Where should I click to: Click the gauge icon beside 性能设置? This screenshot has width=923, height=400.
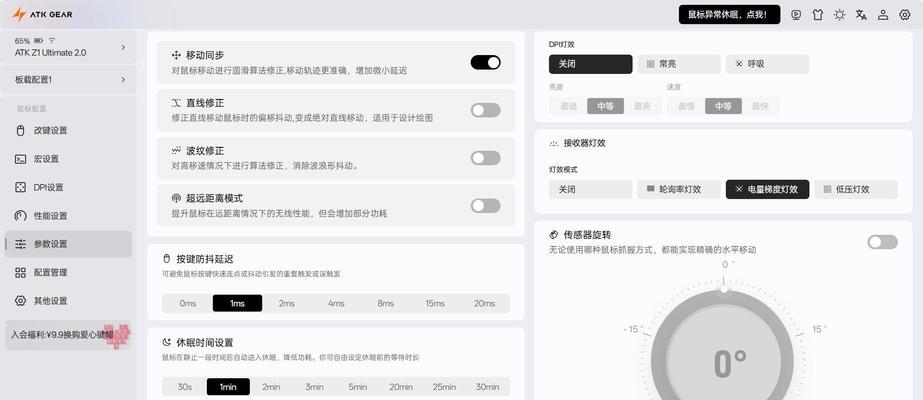(x=21, y=216)
